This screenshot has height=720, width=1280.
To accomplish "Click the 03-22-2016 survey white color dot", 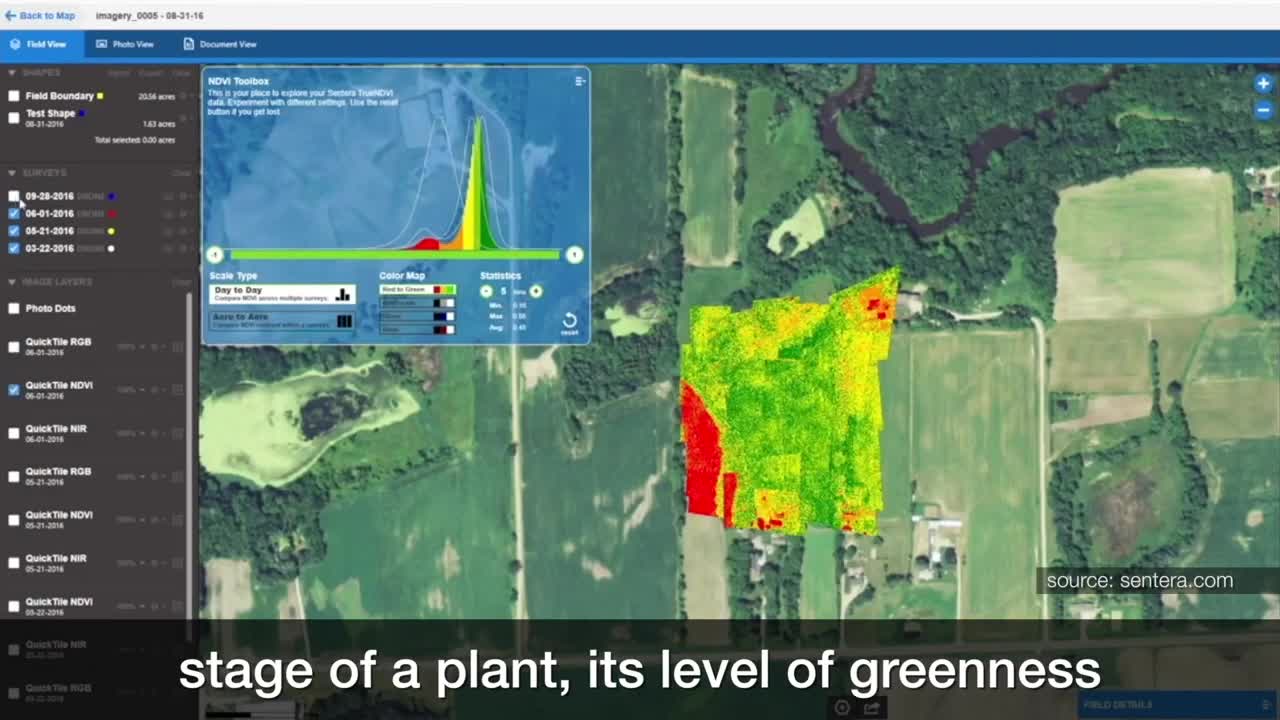I will coord(111,248).
